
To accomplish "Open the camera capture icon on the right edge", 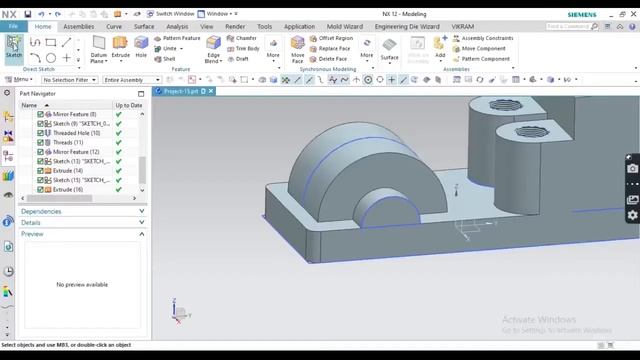I will pos(632,169).
